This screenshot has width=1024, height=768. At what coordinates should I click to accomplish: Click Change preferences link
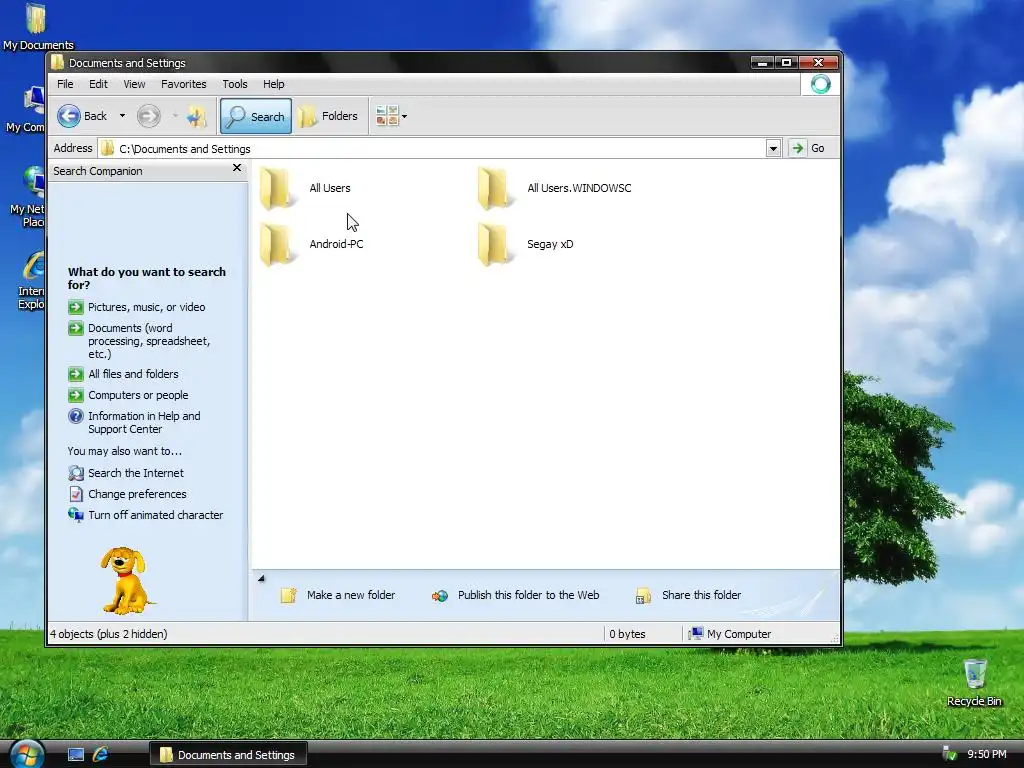click(137, 494)
